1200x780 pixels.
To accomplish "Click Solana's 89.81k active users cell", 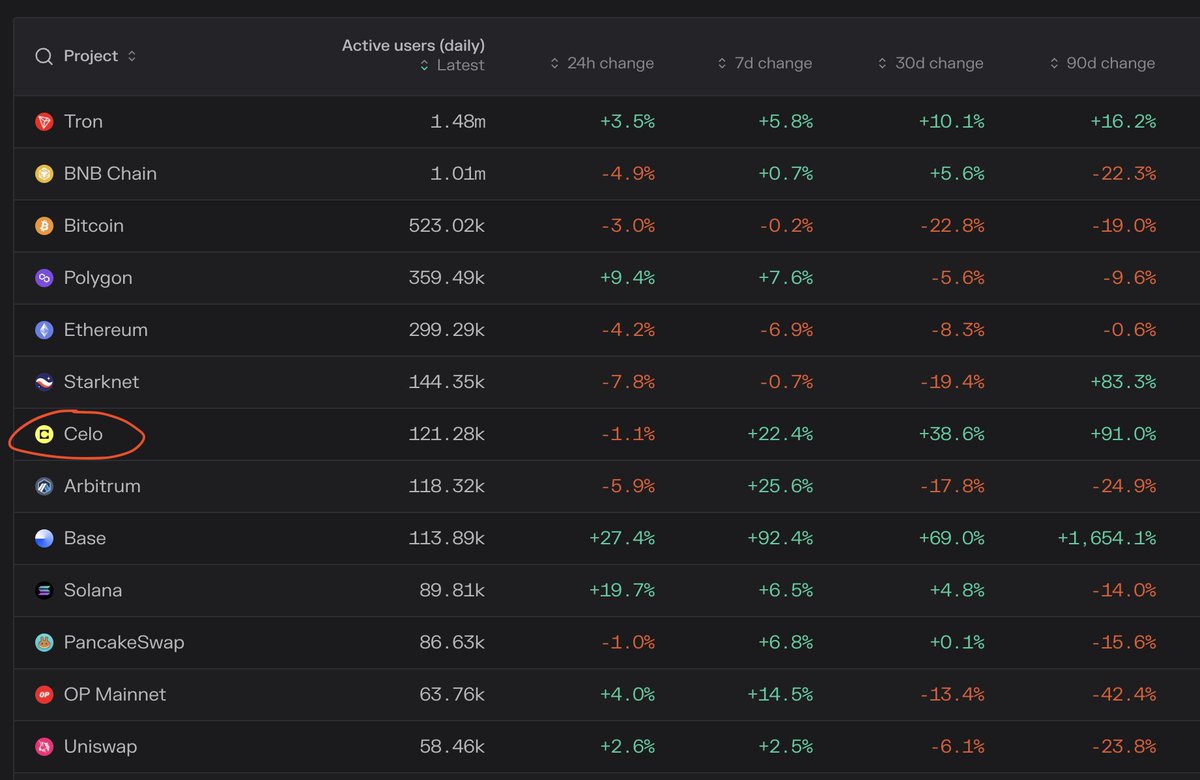I will pyautogui.click(x=453, y=590).
